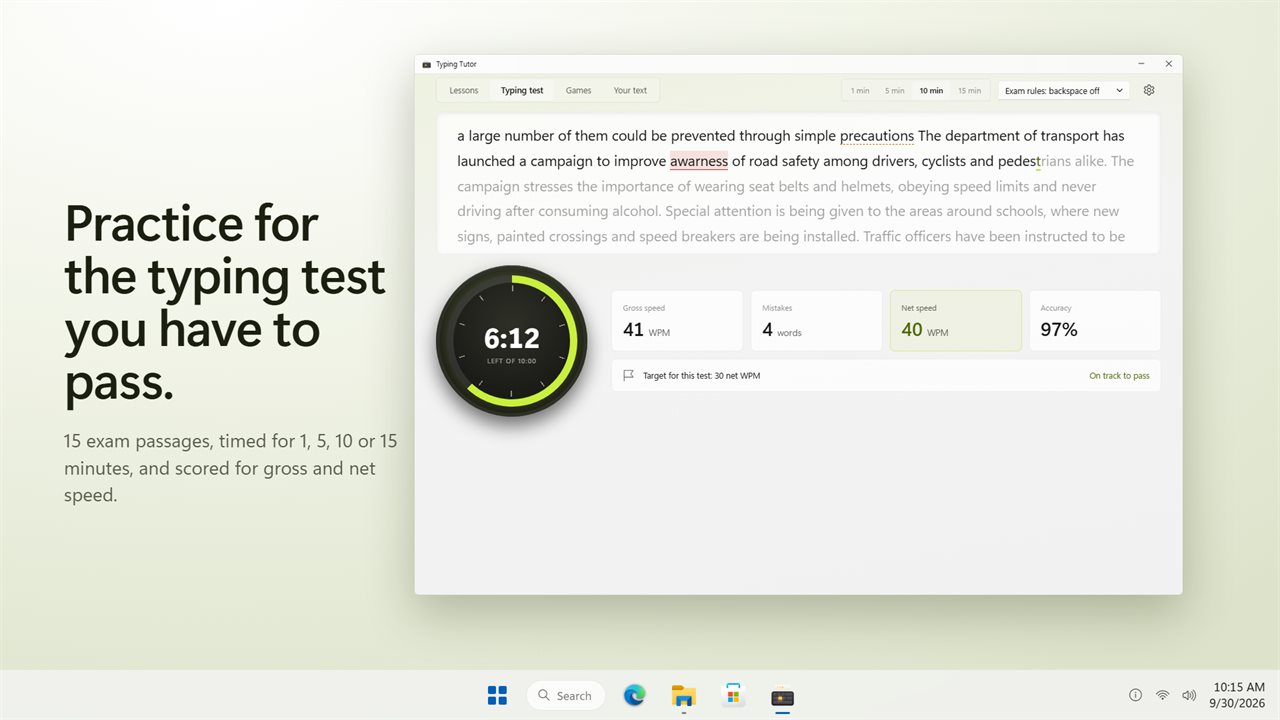The height and width of the screenshot is (720, 1280).
Task: Click the underlined word "precautions" in the passage
Action: (x=877, y=136)
